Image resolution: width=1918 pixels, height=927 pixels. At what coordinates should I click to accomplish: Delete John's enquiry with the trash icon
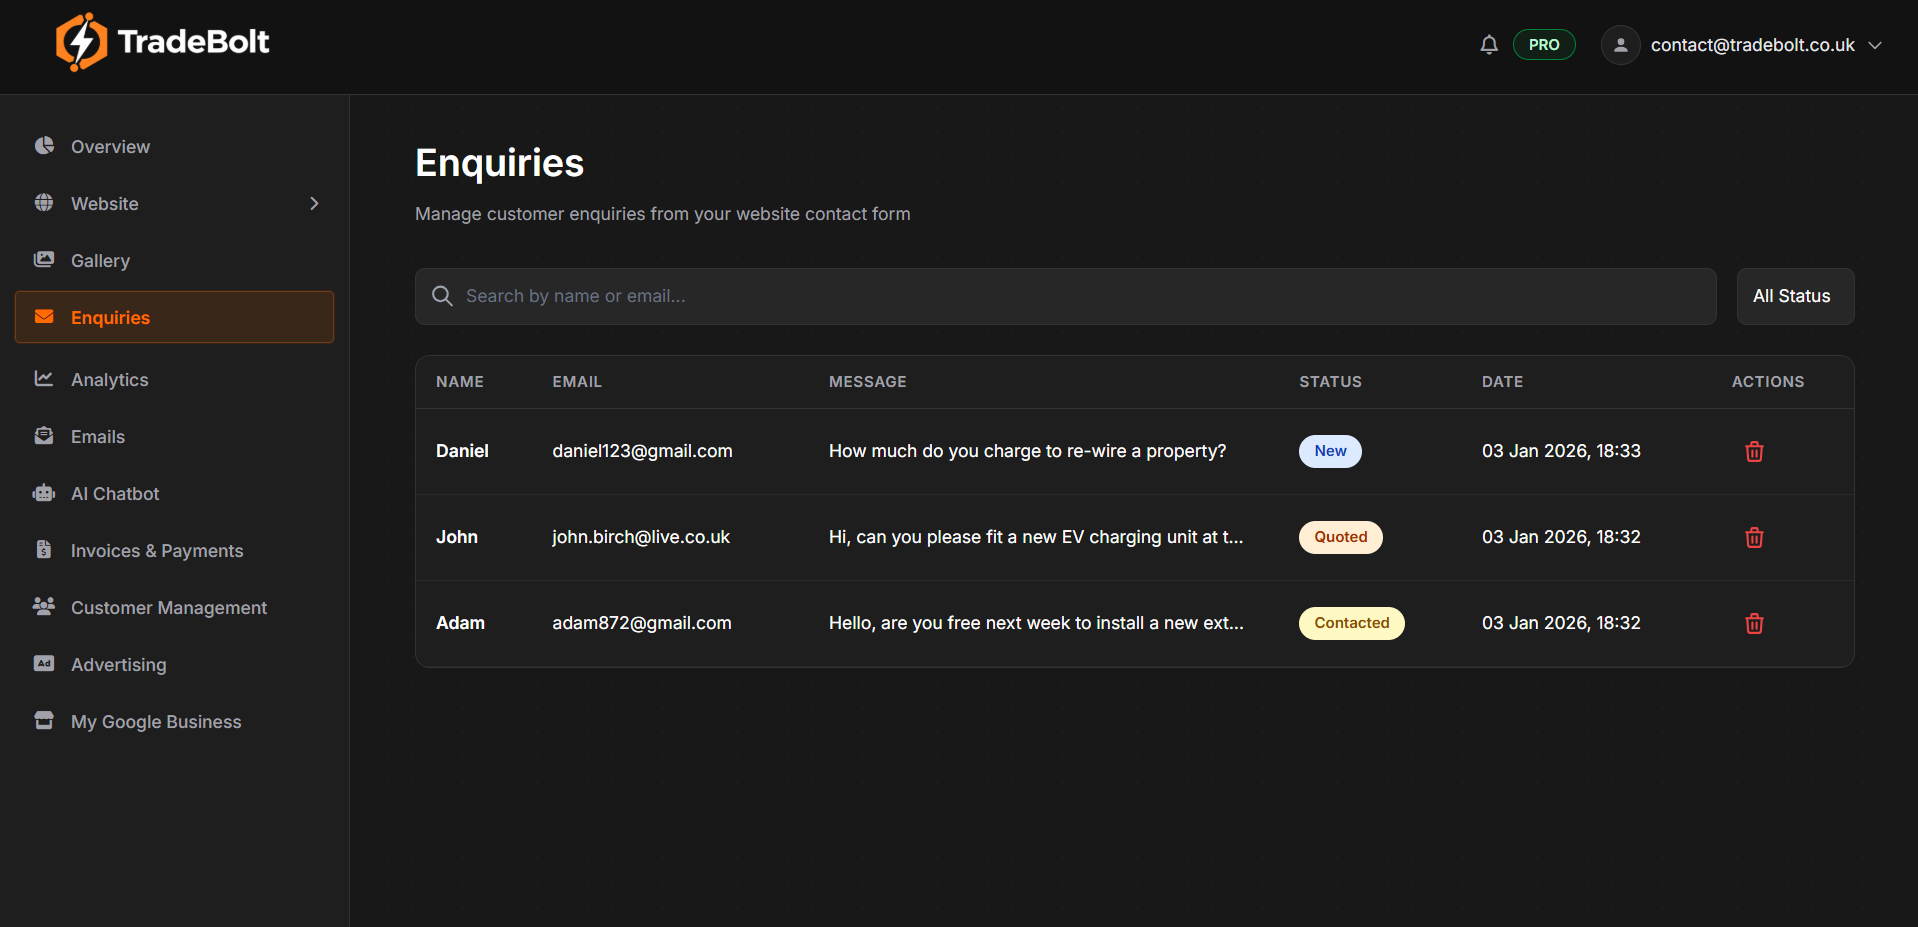pyautogui.click(x=1753, y=537)
